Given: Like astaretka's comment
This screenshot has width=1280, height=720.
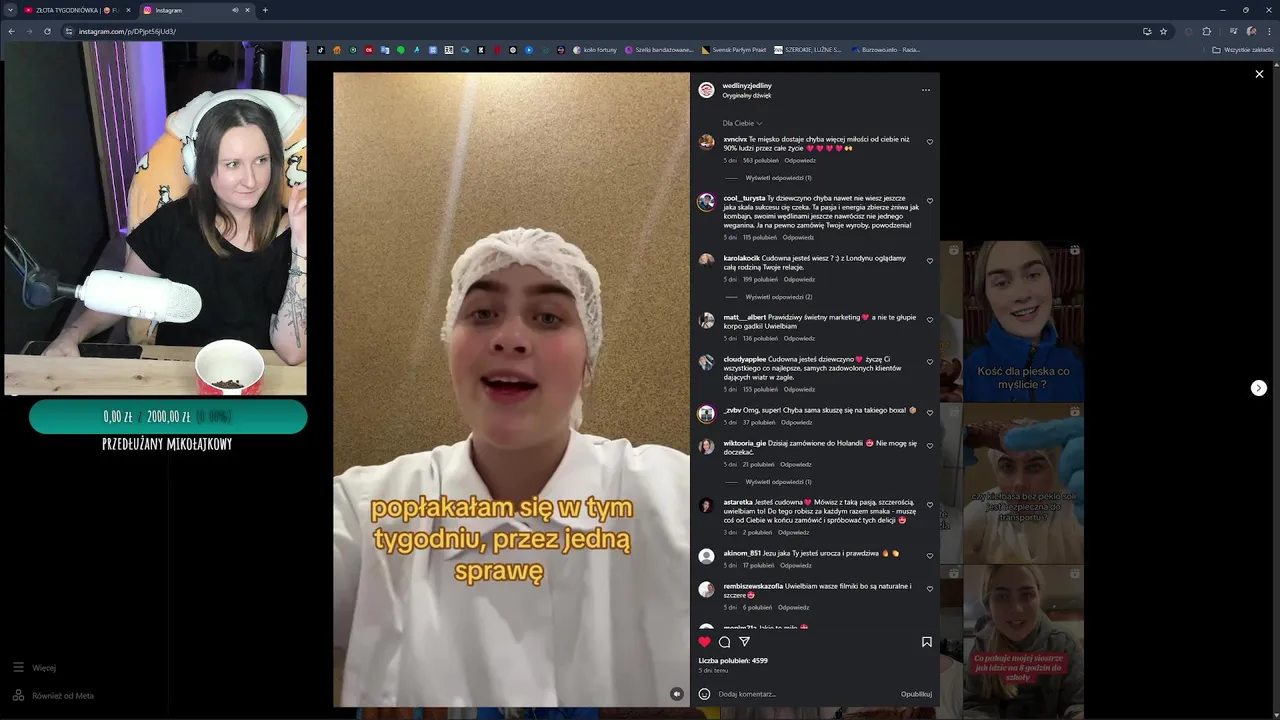Looking at the screenshot, I should (x=930, y=505).
